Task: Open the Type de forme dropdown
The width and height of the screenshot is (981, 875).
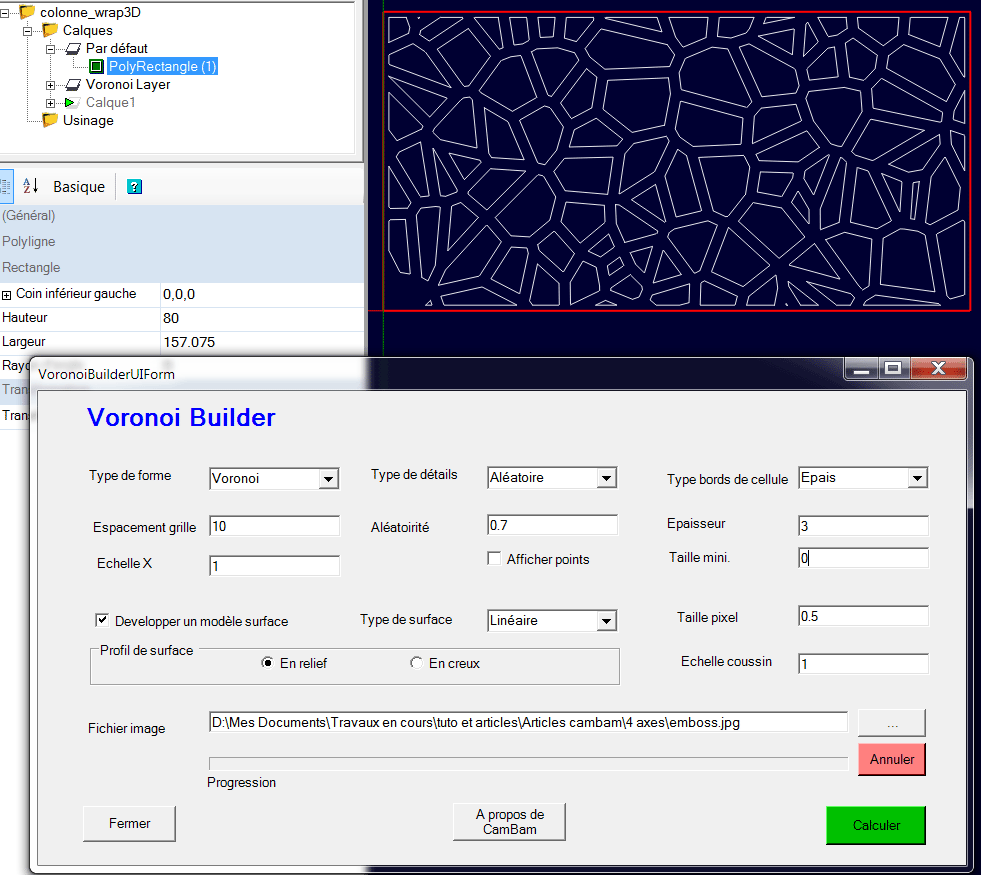Action: tap(328, 479)
